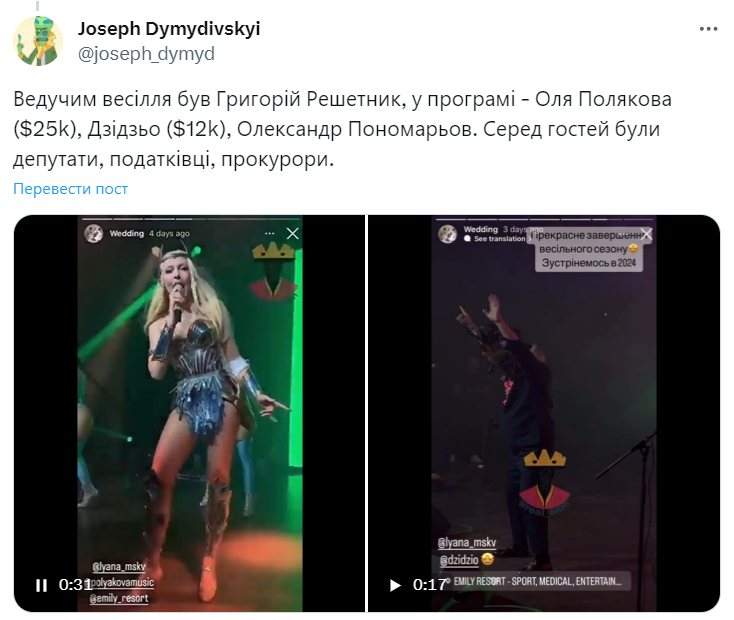The width and height of the screenshot is (734, 620).
Task: Tap the @emily_resort tag in left video
Action: tap(119, 598)
